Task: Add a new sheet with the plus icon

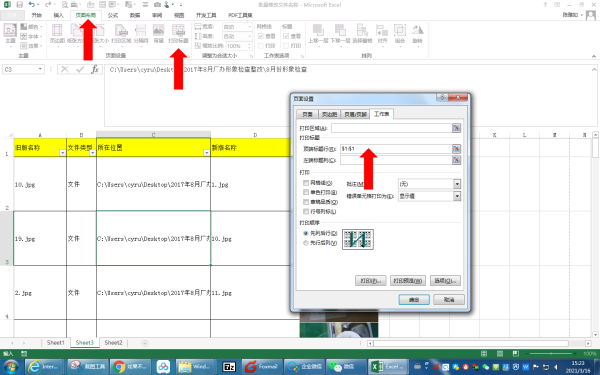Action: click(x=145, y=343)
